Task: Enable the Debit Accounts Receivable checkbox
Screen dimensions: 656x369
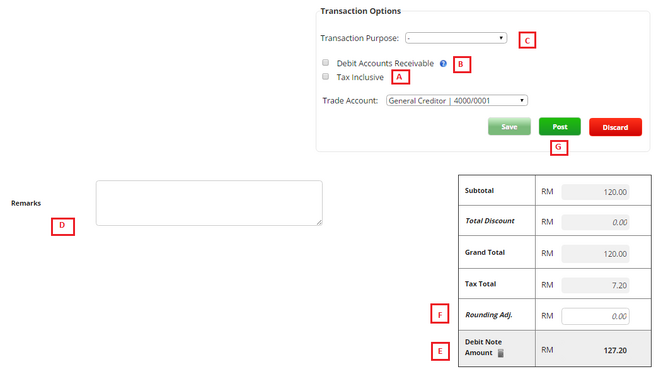Action: (325, 63)
